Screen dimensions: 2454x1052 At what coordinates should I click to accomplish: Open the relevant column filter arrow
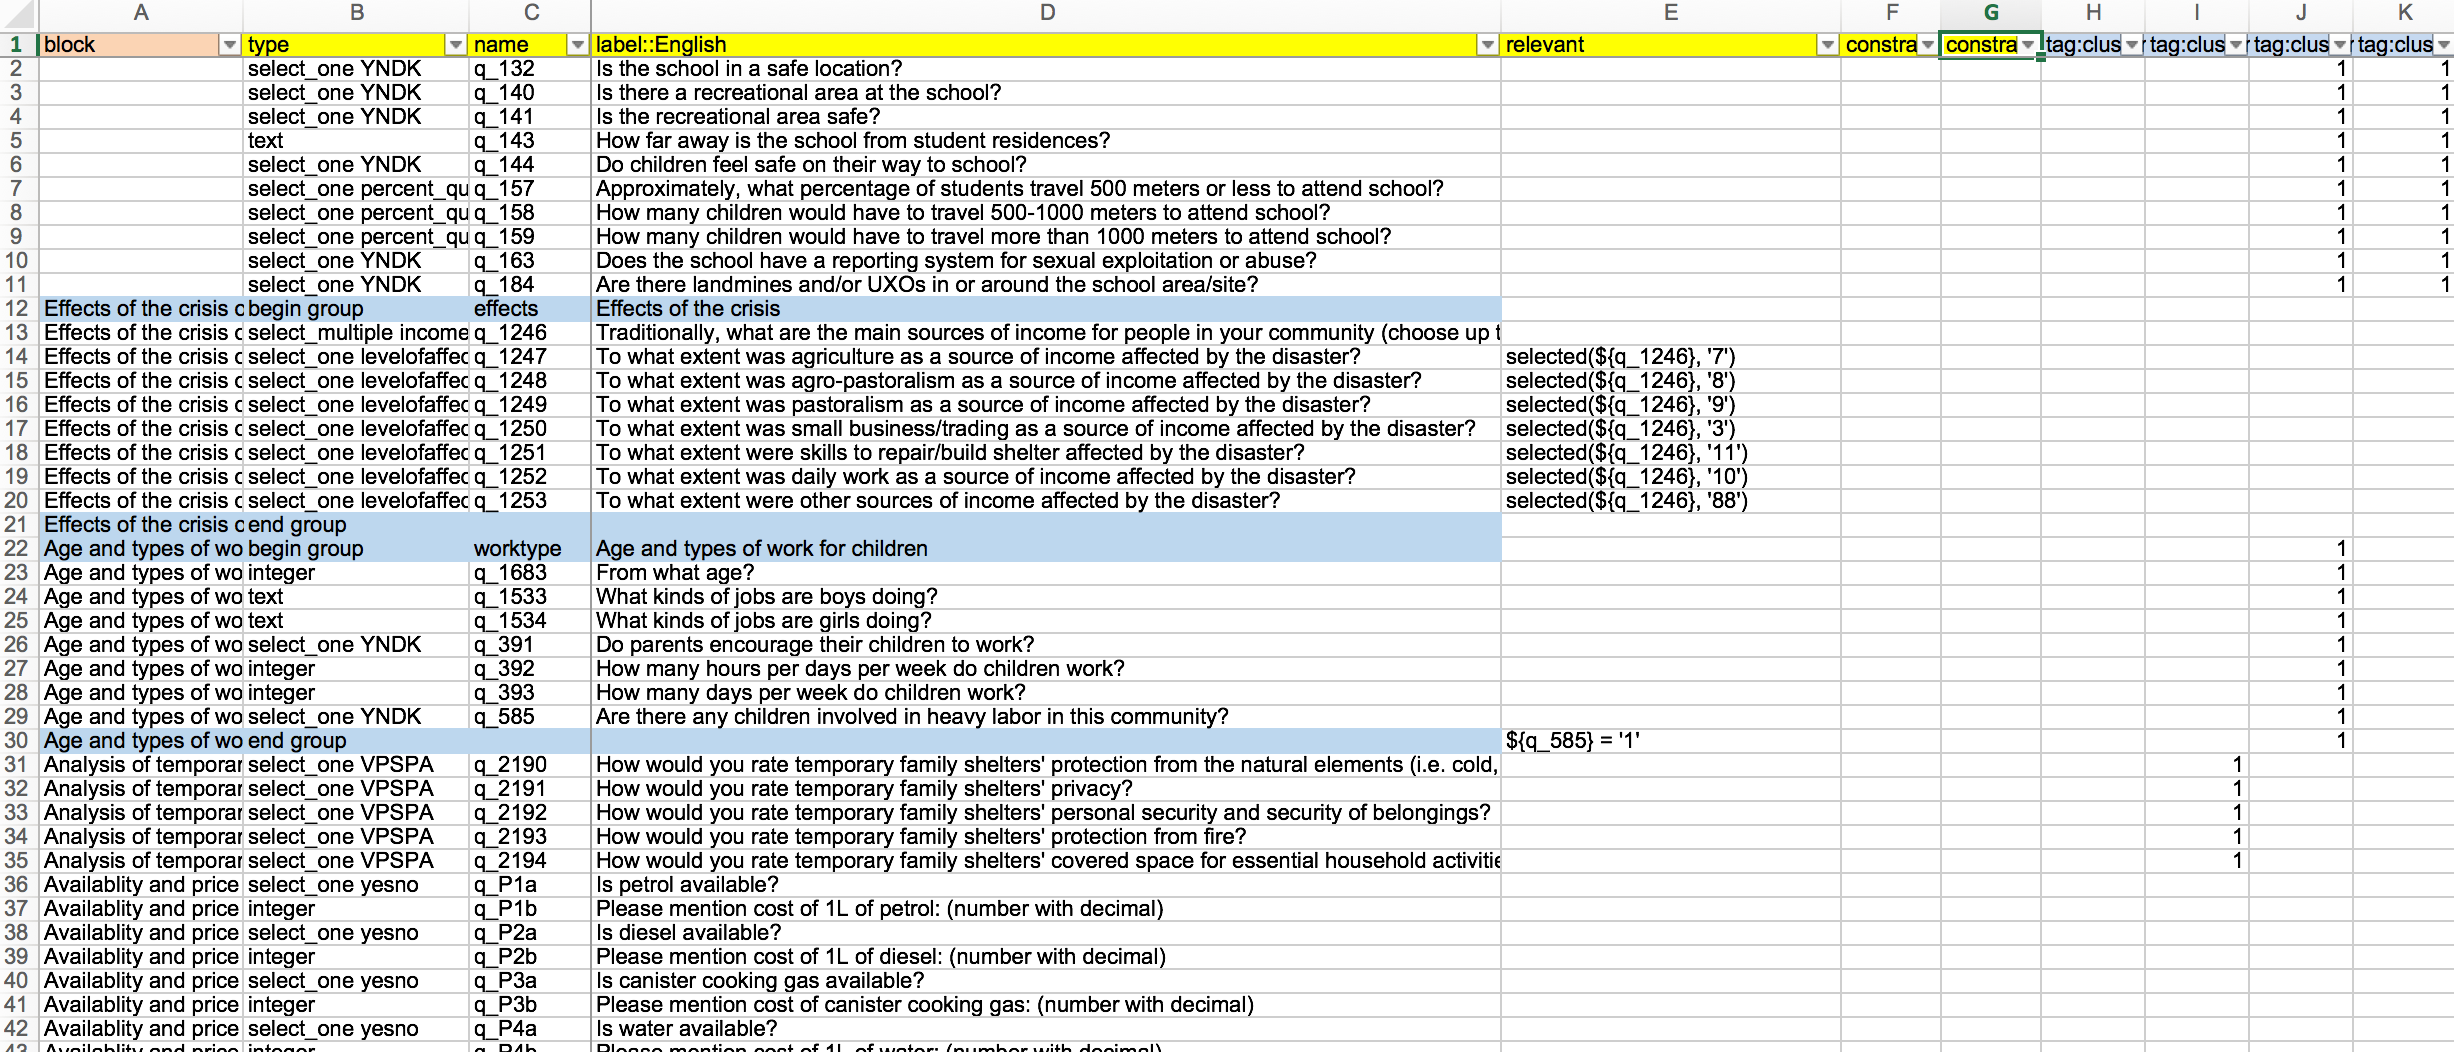(x=1827, y=45)
